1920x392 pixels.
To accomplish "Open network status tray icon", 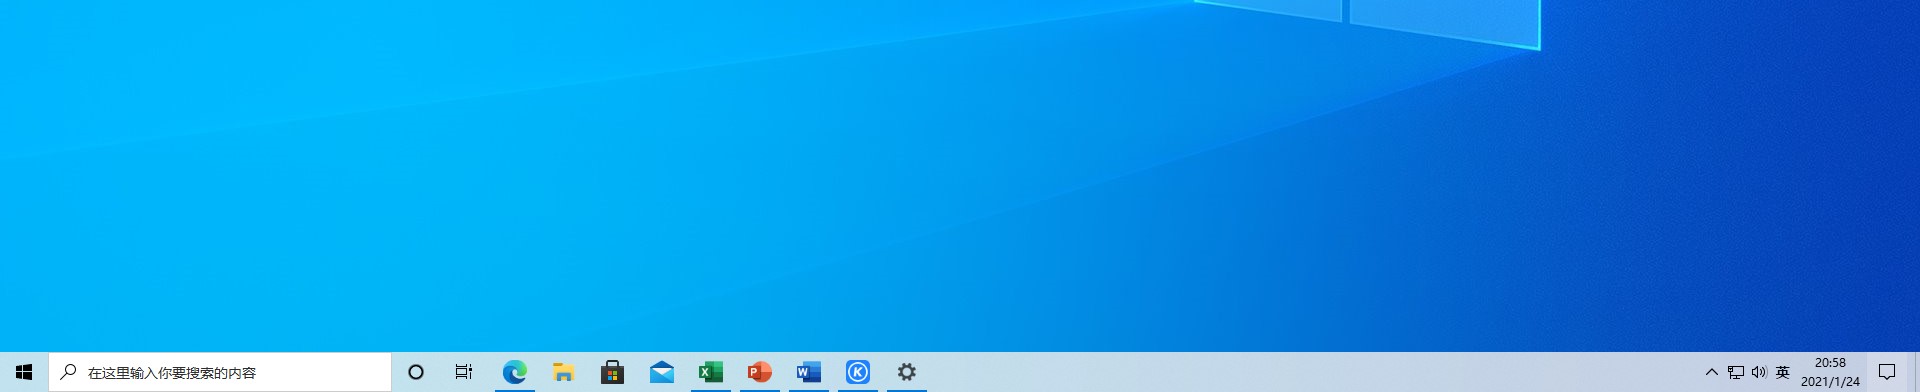I will [1736, 372].
